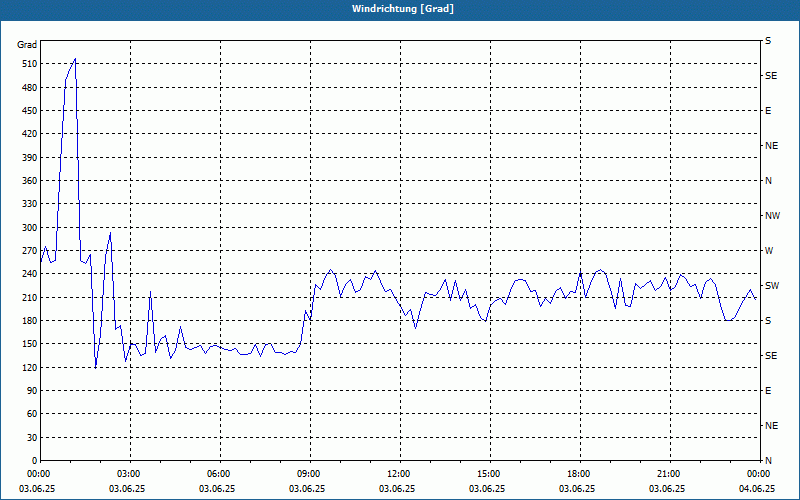The width and height of the screenshot is (800, 500).
Task: Pick the 390 y-axis value
Action: 30,158
